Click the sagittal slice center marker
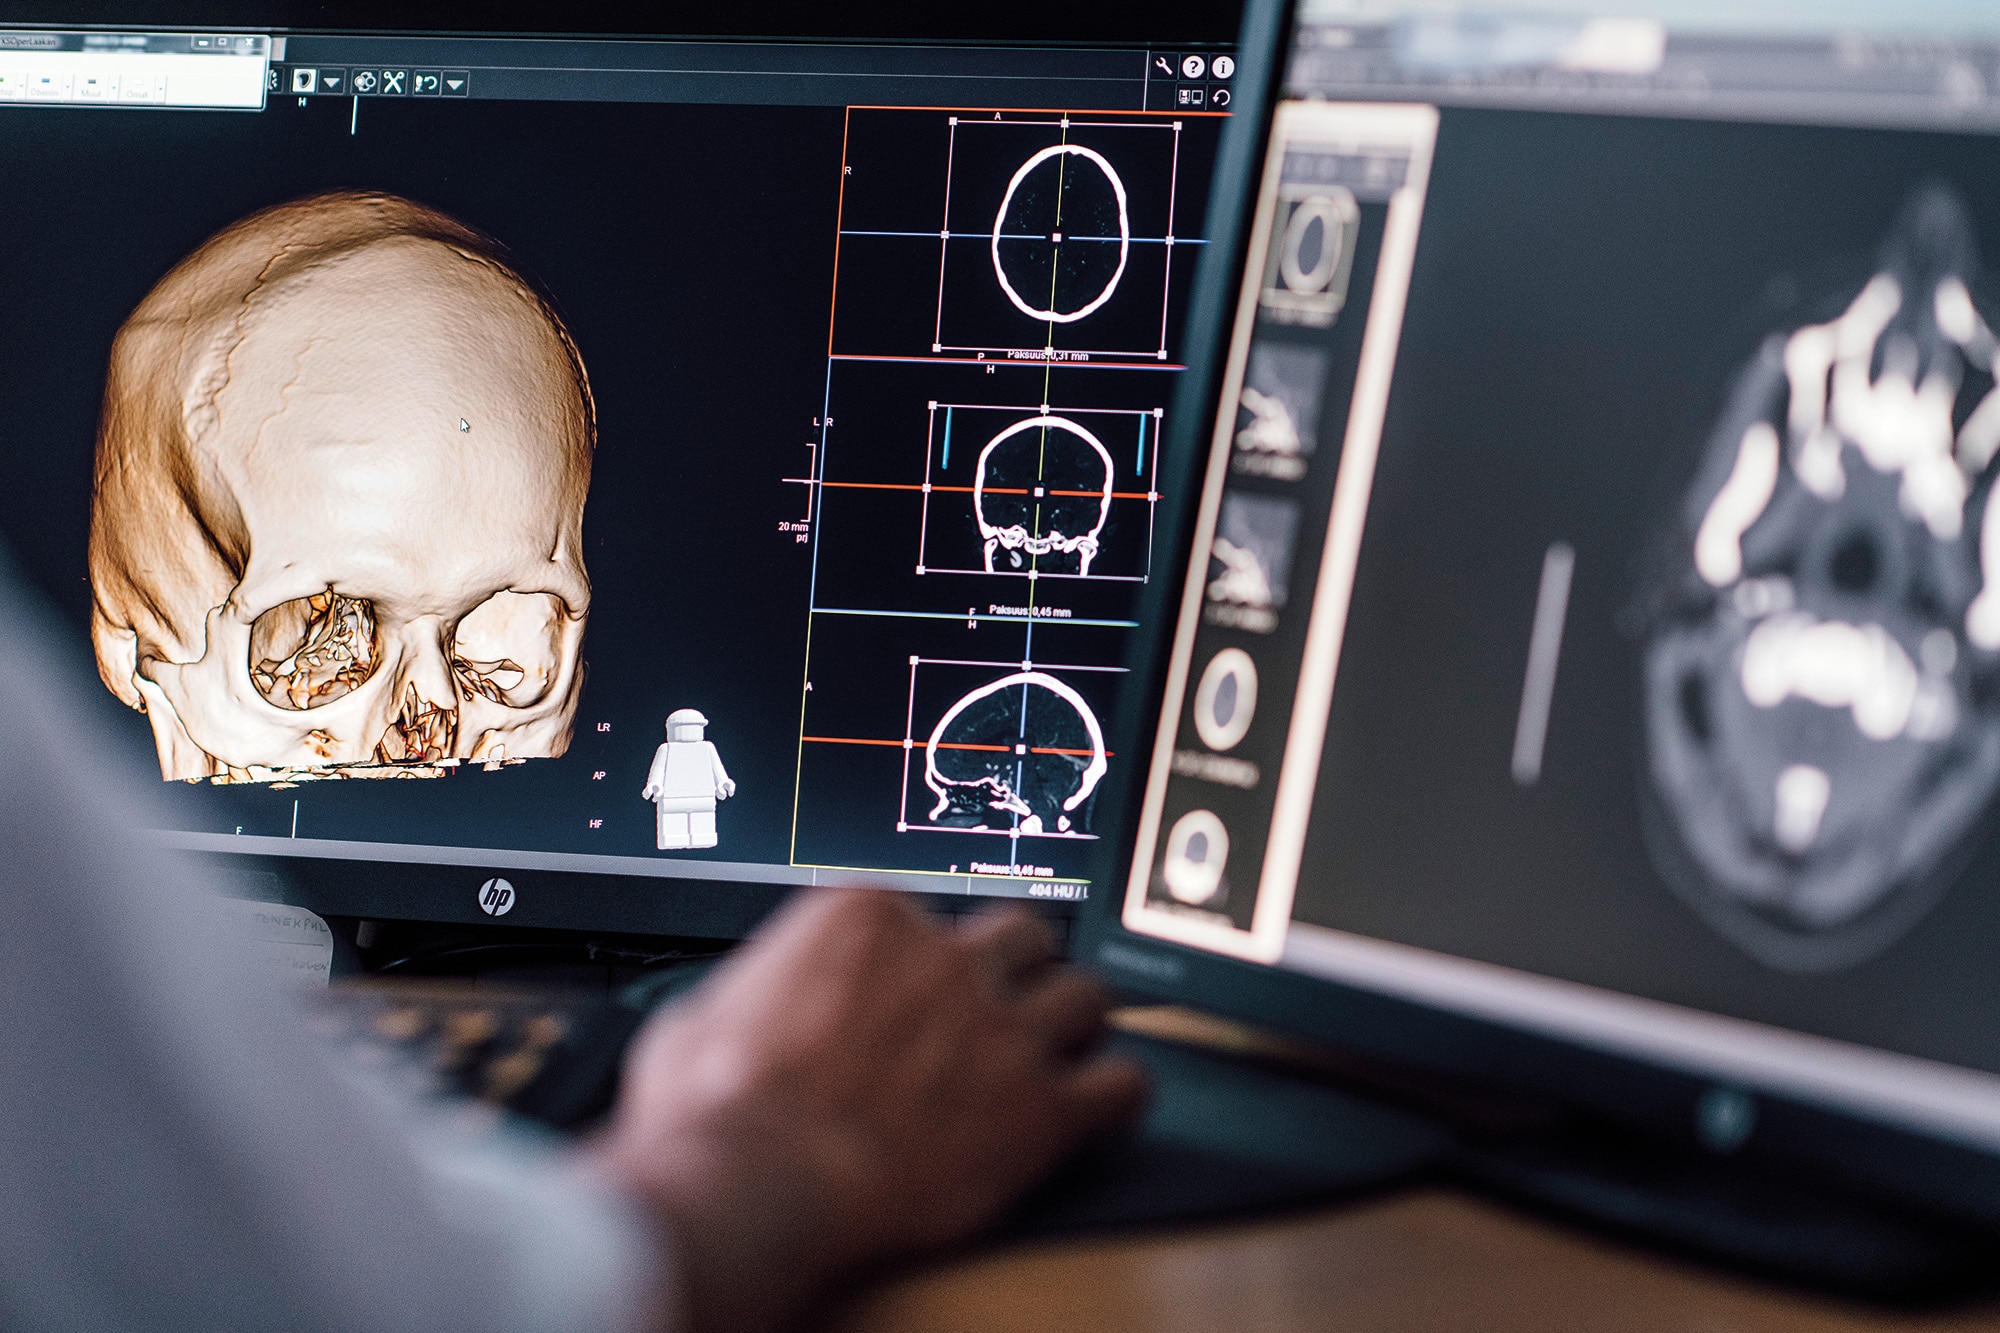 pos(1020,749)
